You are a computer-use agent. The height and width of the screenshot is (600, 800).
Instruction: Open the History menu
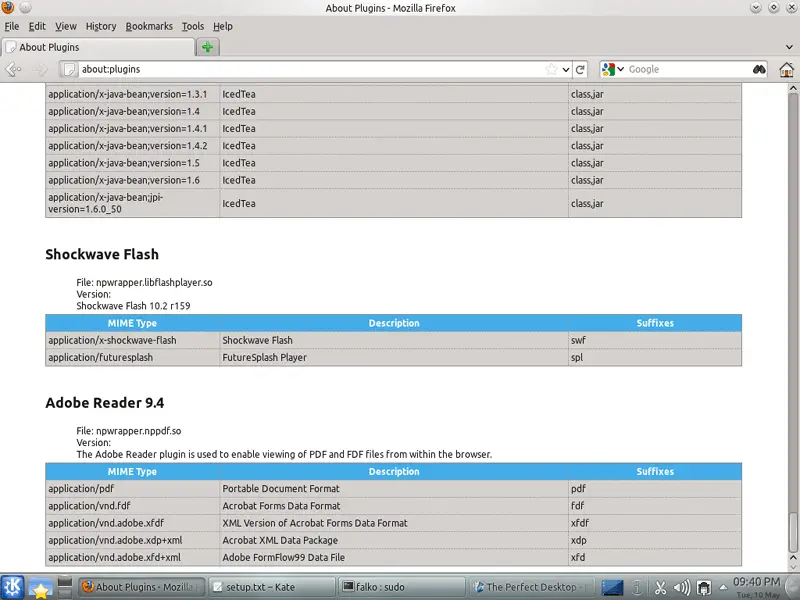coord(101,26)
